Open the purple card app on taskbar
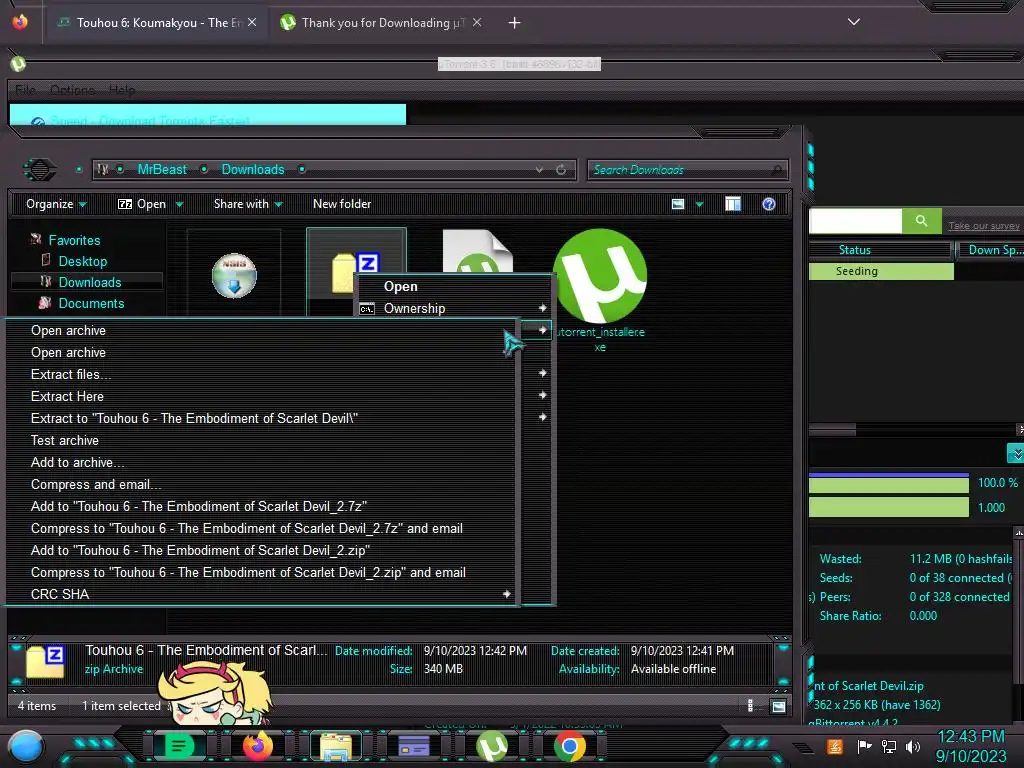 pos(414,746)
